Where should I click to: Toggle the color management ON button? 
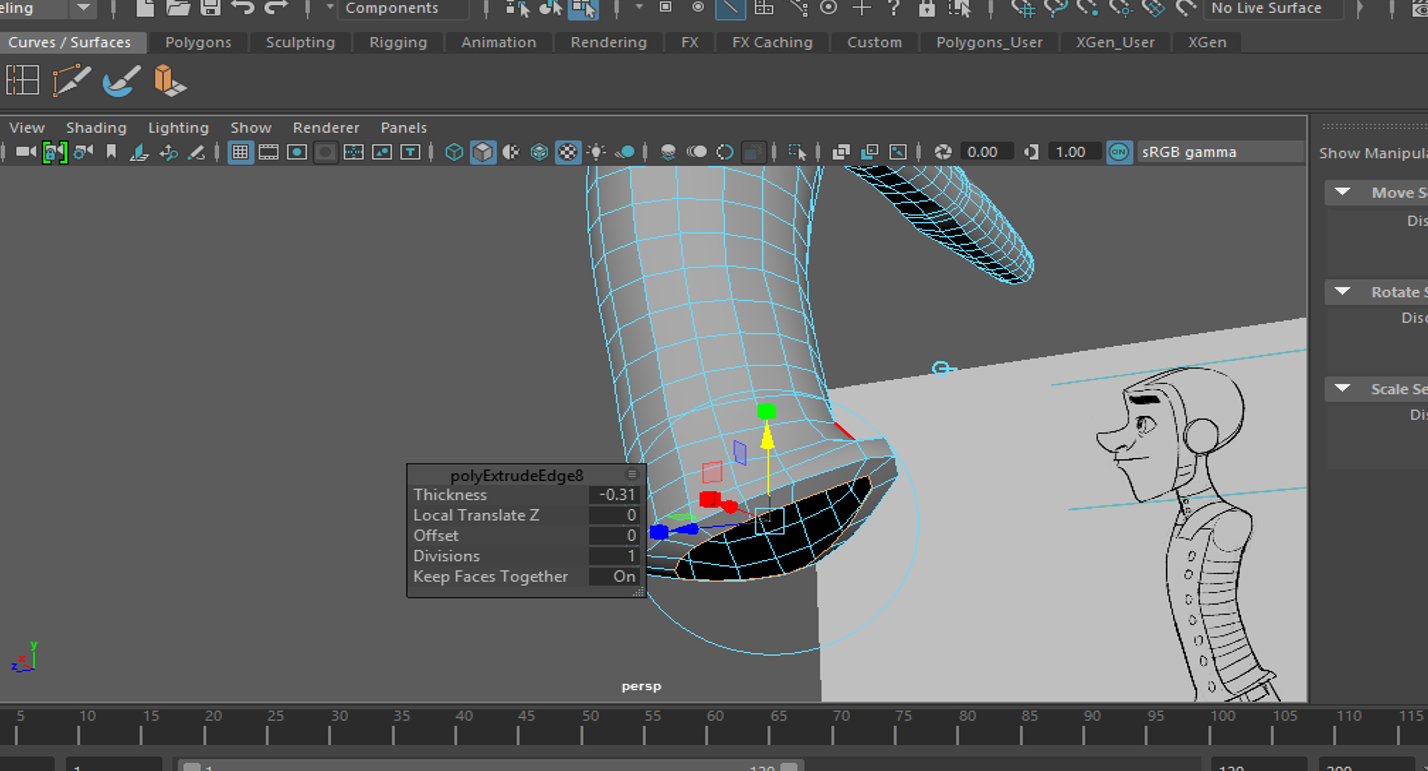tap(1119, 152)
